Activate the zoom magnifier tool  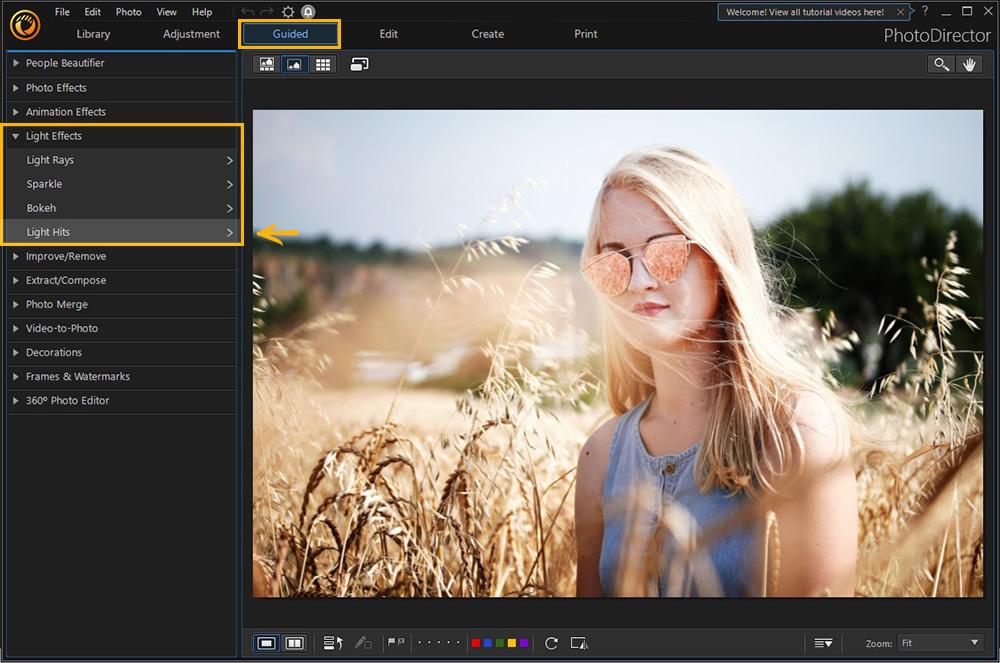pyautogui.click(x=940, y=64)
